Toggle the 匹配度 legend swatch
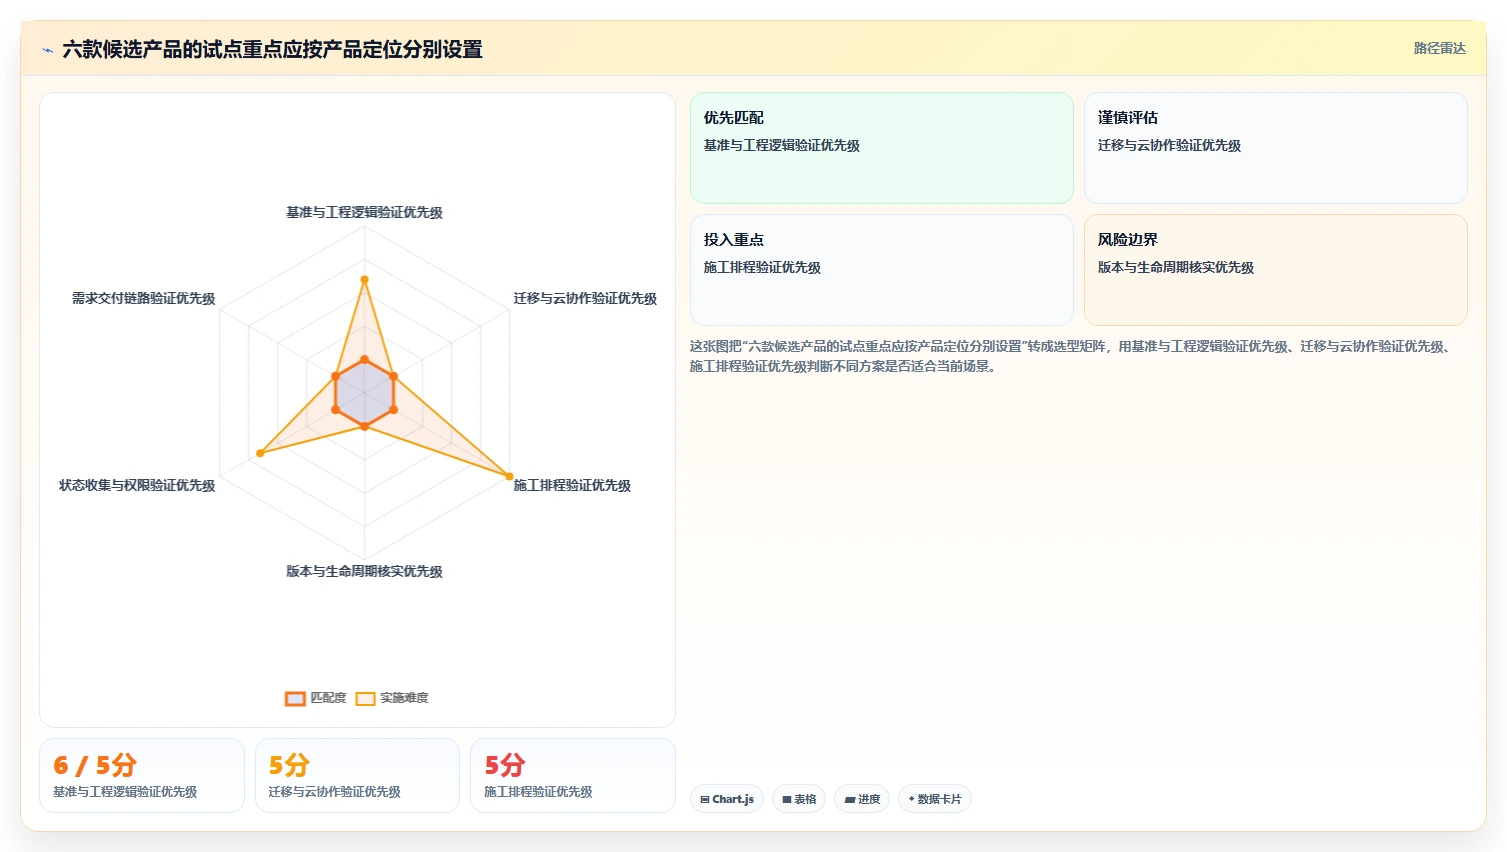Viewport: 1507px width, 852px height. coord(295,698)
